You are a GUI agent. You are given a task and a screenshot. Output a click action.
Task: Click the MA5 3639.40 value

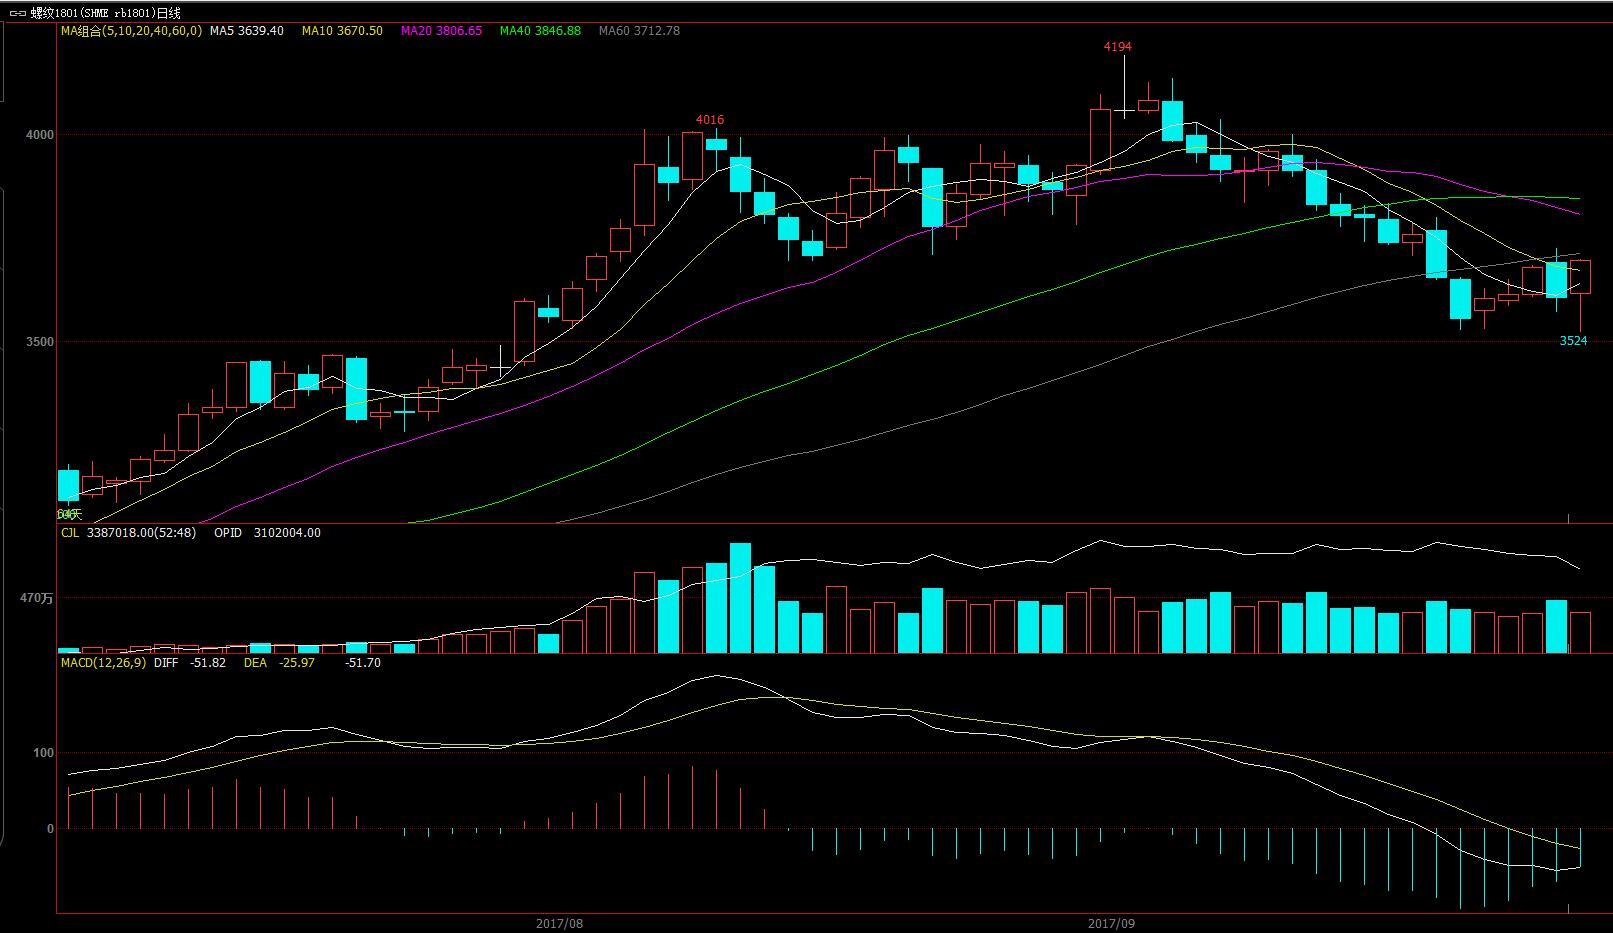(246, 31)
